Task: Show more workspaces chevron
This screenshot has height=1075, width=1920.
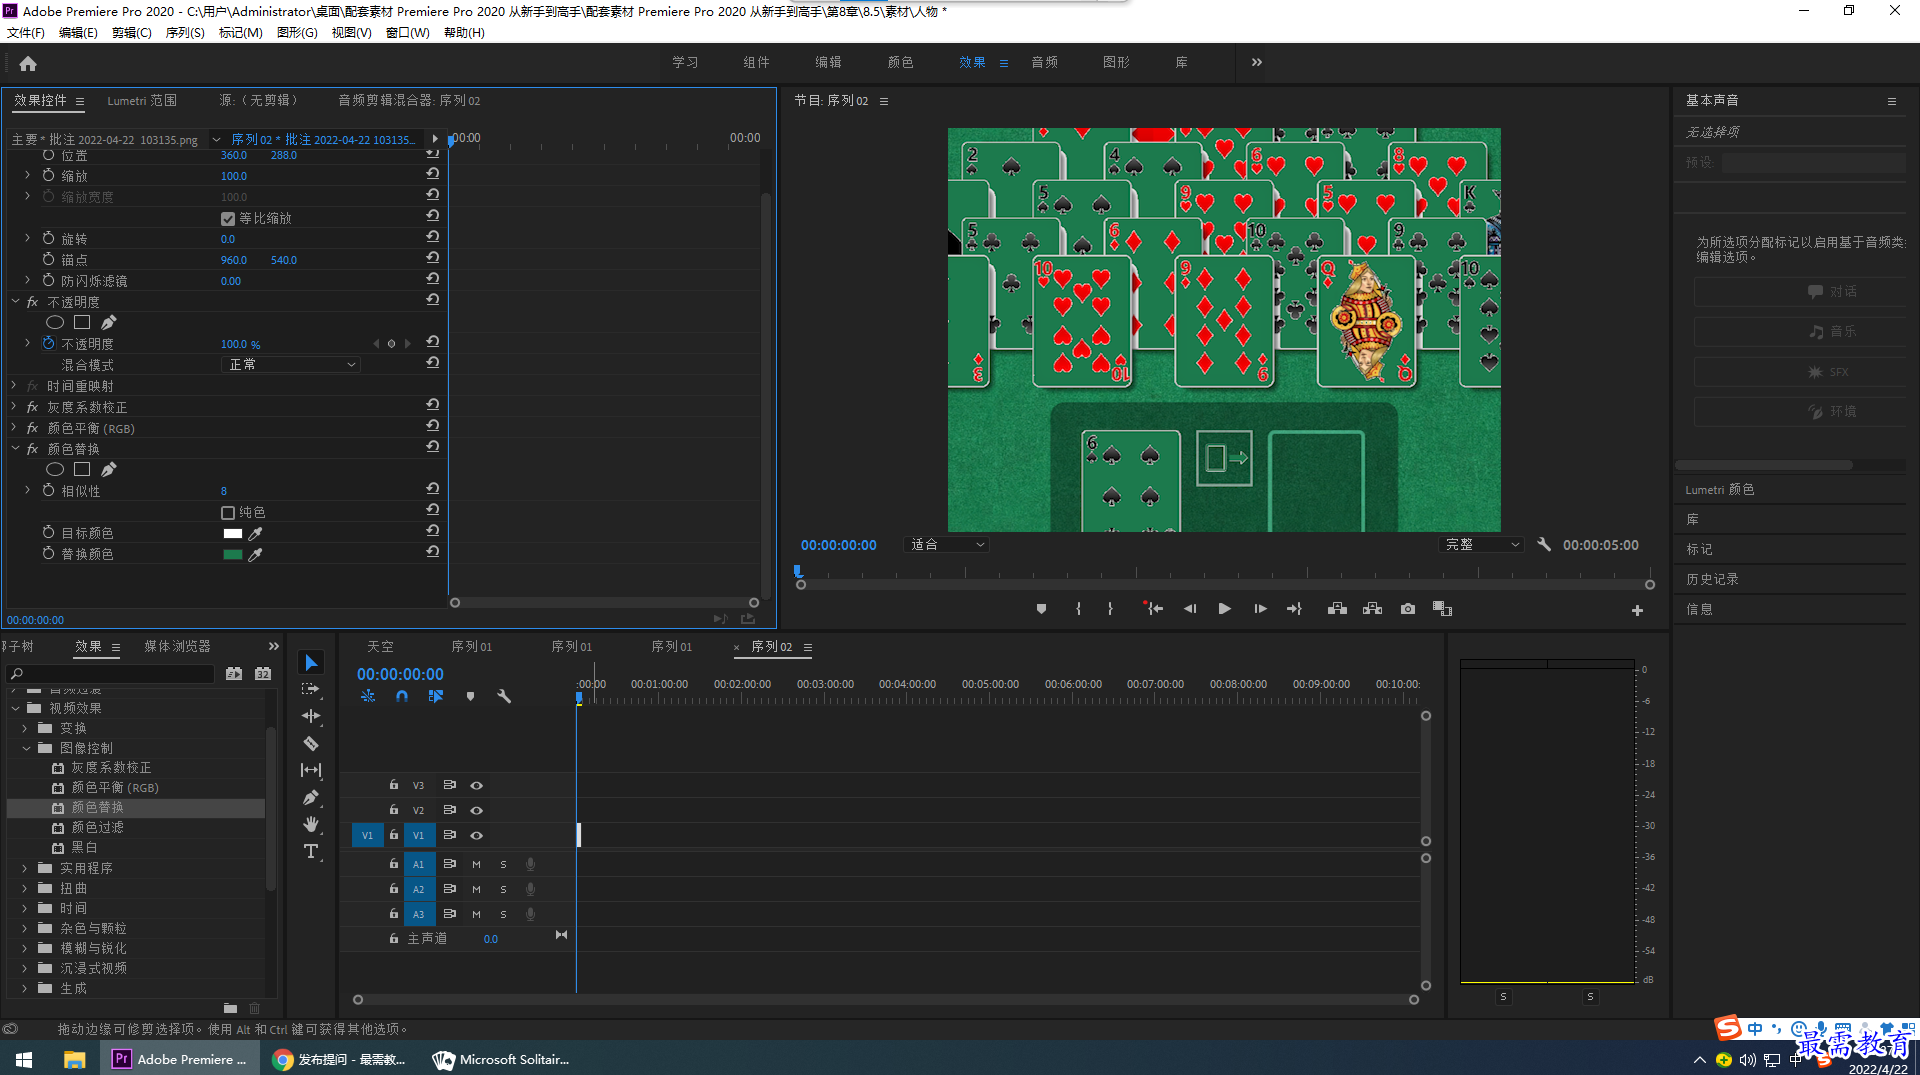Action: (x=1257, y=62)
